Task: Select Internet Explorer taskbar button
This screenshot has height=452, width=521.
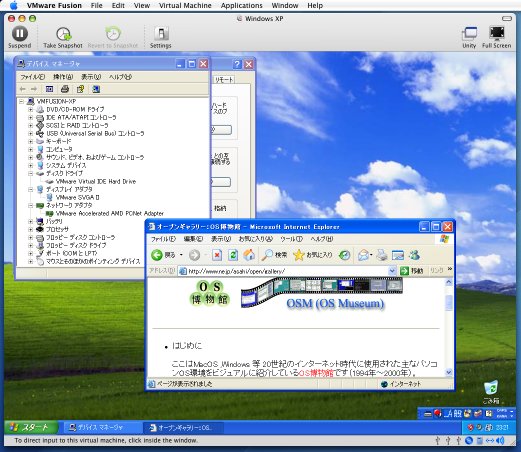Action: (x=183, y=427)
